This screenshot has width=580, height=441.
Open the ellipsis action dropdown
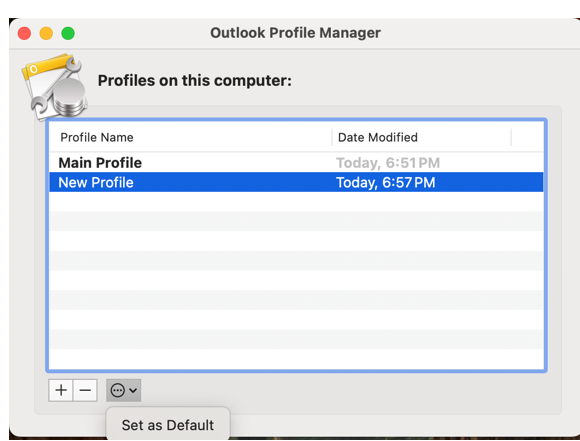point(124,390)
